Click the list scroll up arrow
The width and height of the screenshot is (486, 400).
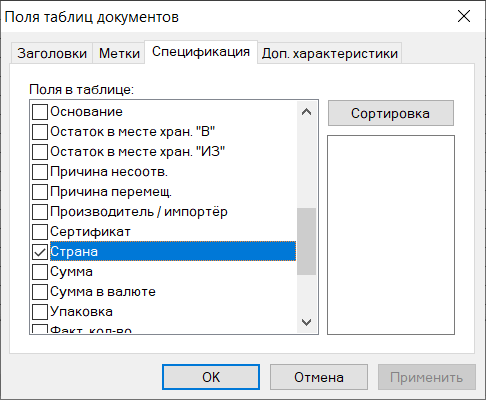tap(306, 112)
